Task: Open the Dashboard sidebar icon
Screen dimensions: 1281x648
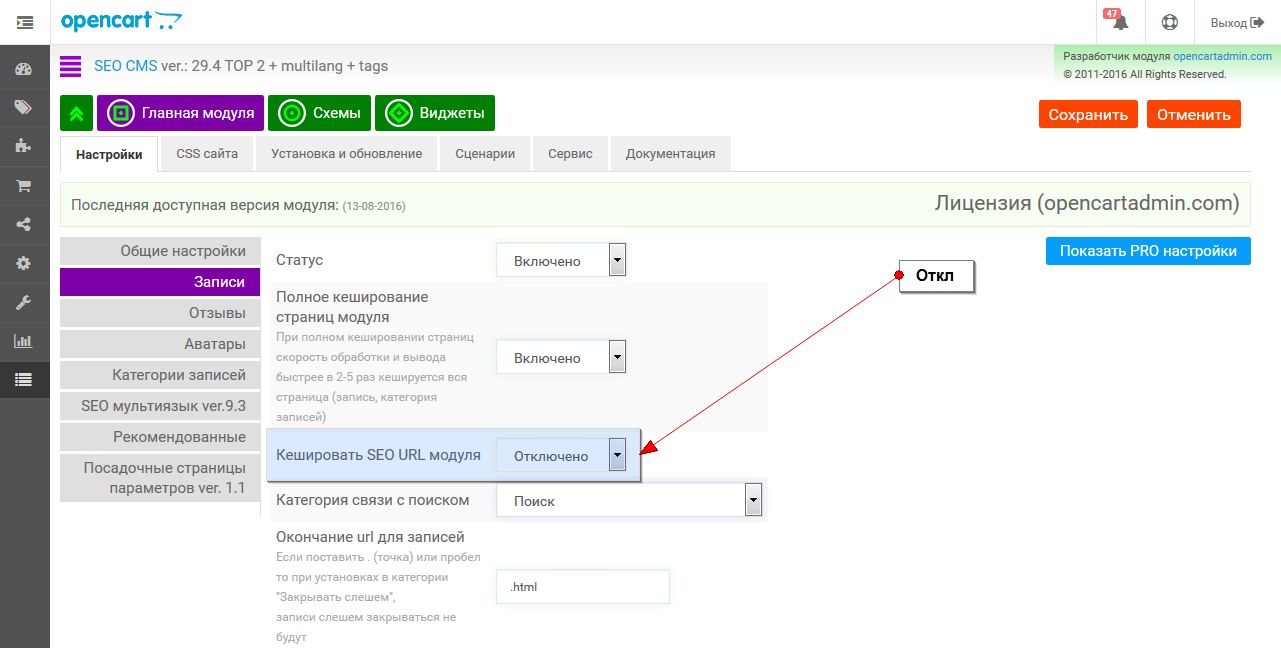Action: pos(24,70)
